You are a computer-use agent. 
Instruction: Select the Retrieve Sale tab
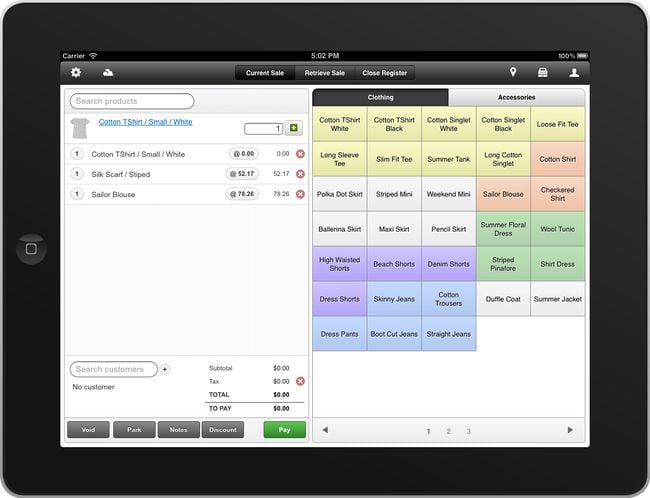pyautogui.click(x=325, y=73)
